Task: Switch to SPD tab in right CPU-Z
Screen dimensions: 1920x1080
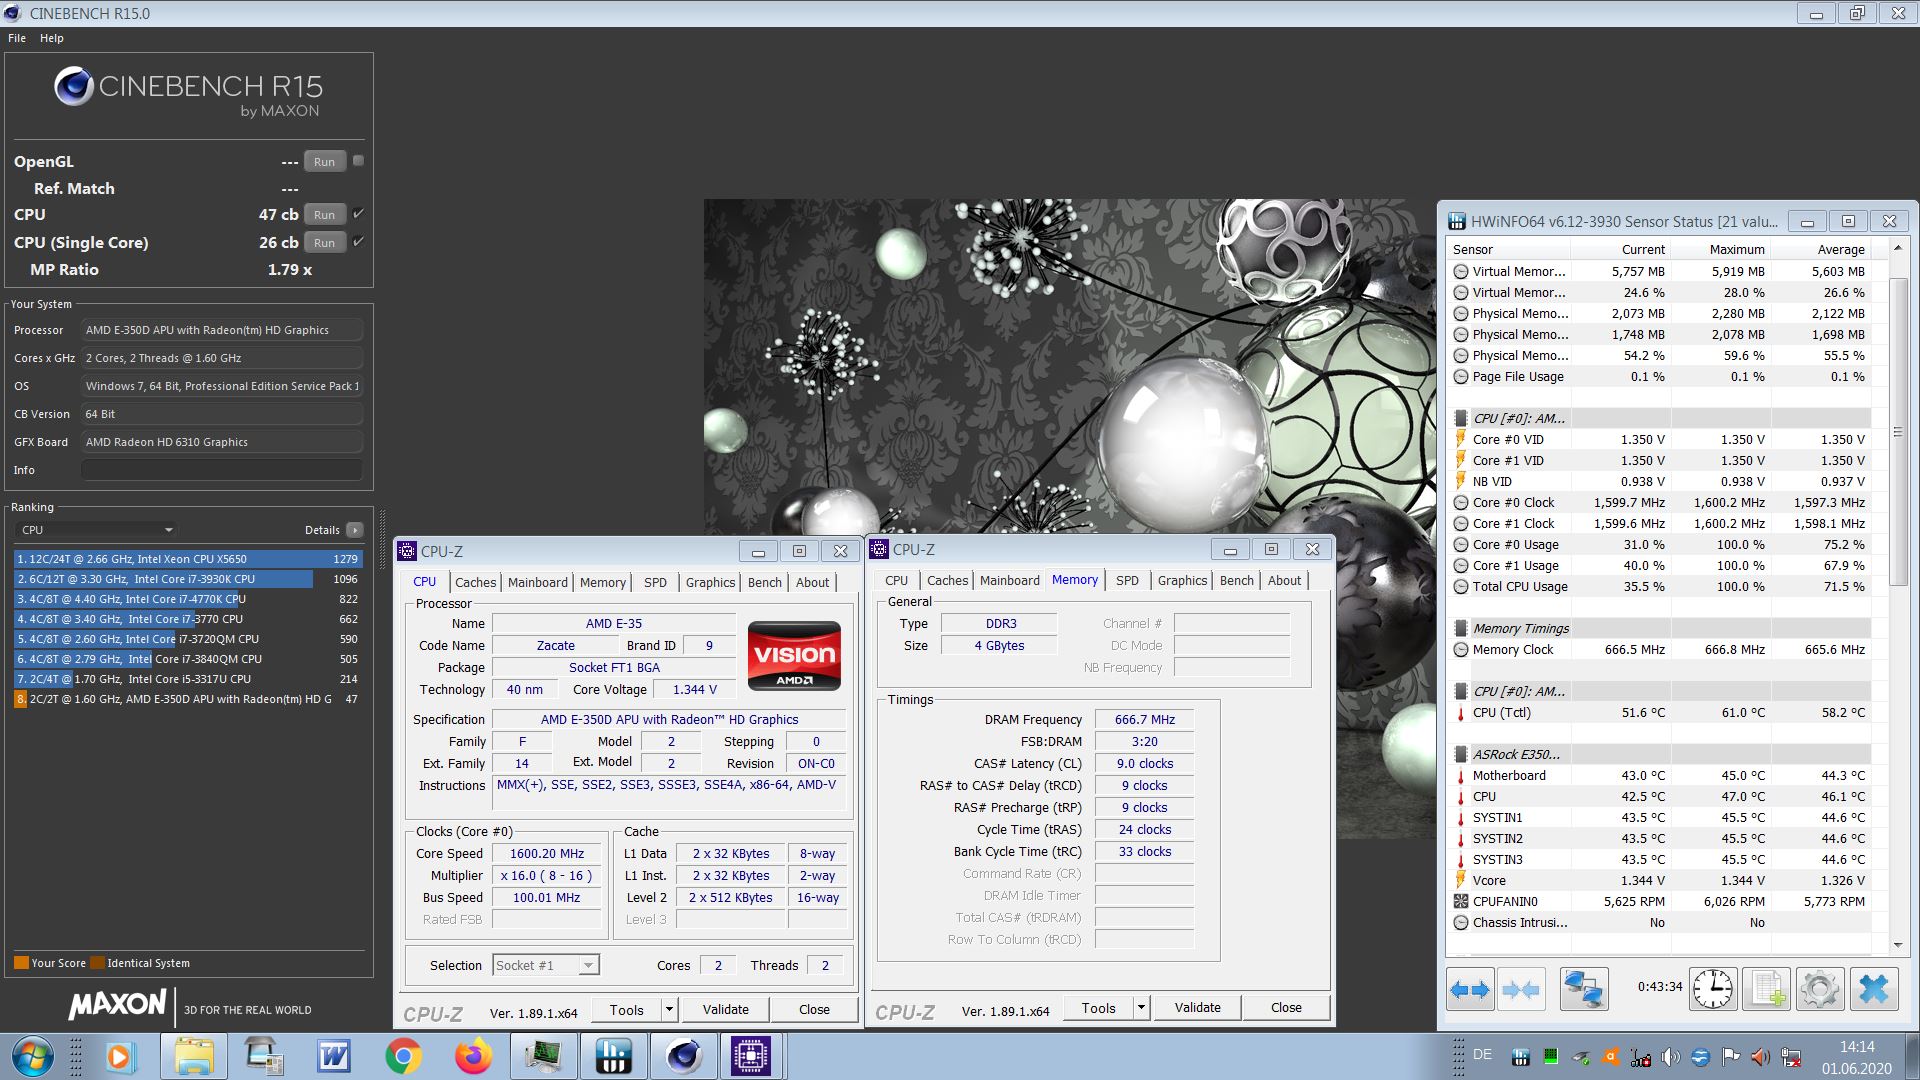Action: click(1127, 580)
